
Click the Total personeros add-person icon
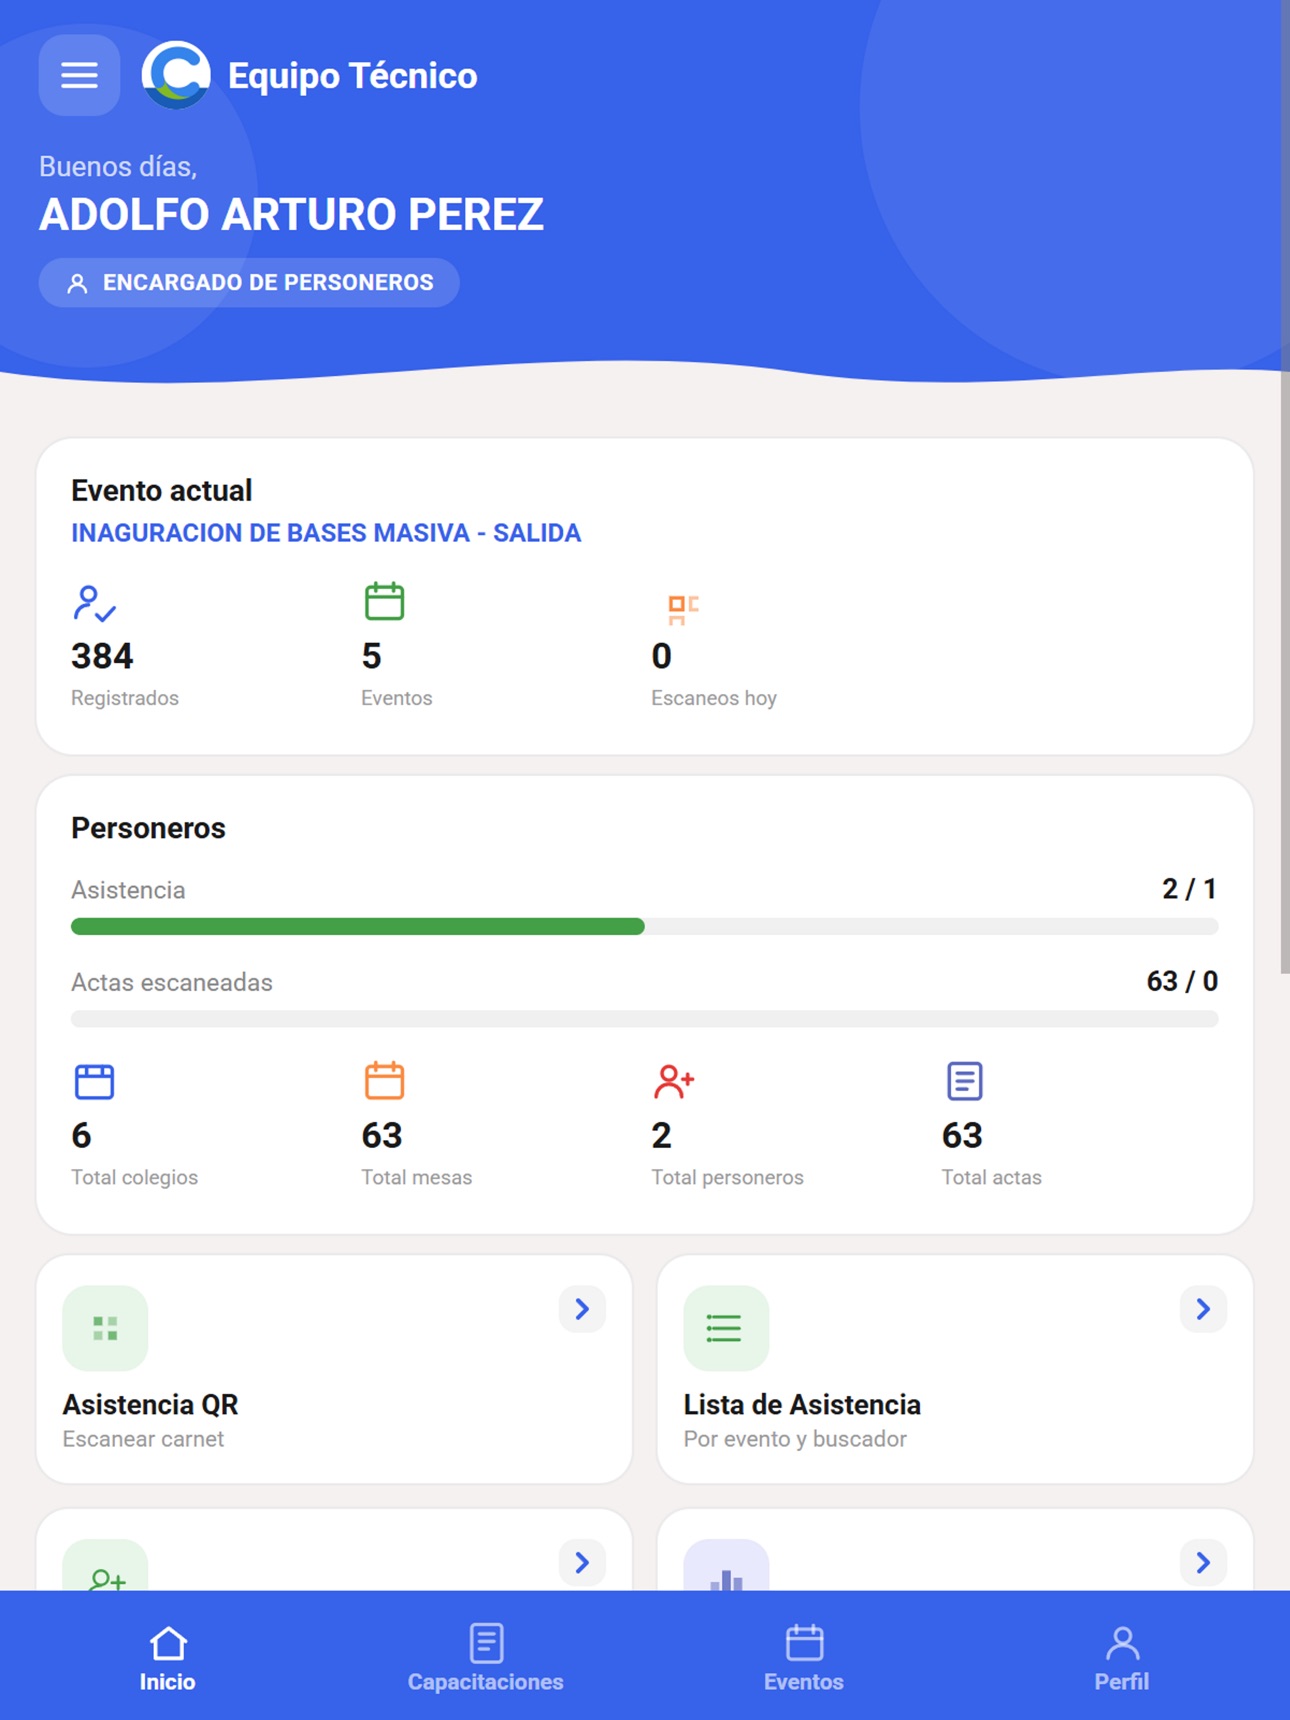[x=674, y=1081]
